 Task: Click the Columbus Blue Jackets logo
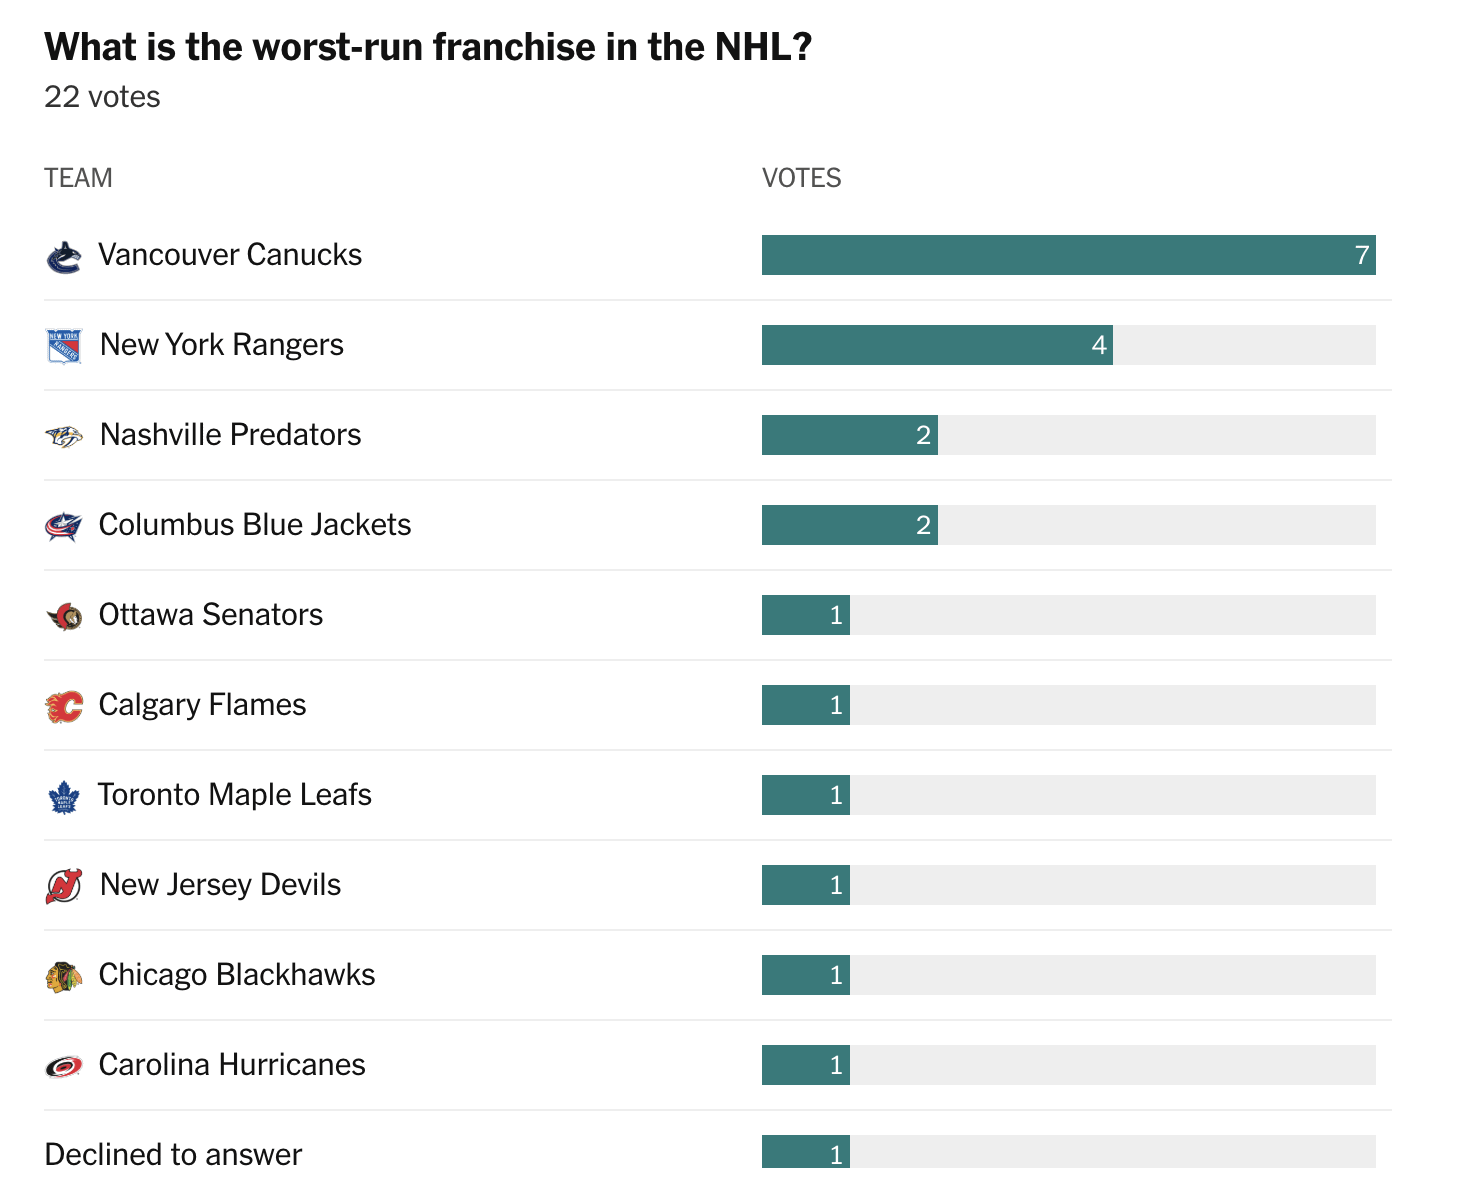pyautogui.click(x=64, y=526)
